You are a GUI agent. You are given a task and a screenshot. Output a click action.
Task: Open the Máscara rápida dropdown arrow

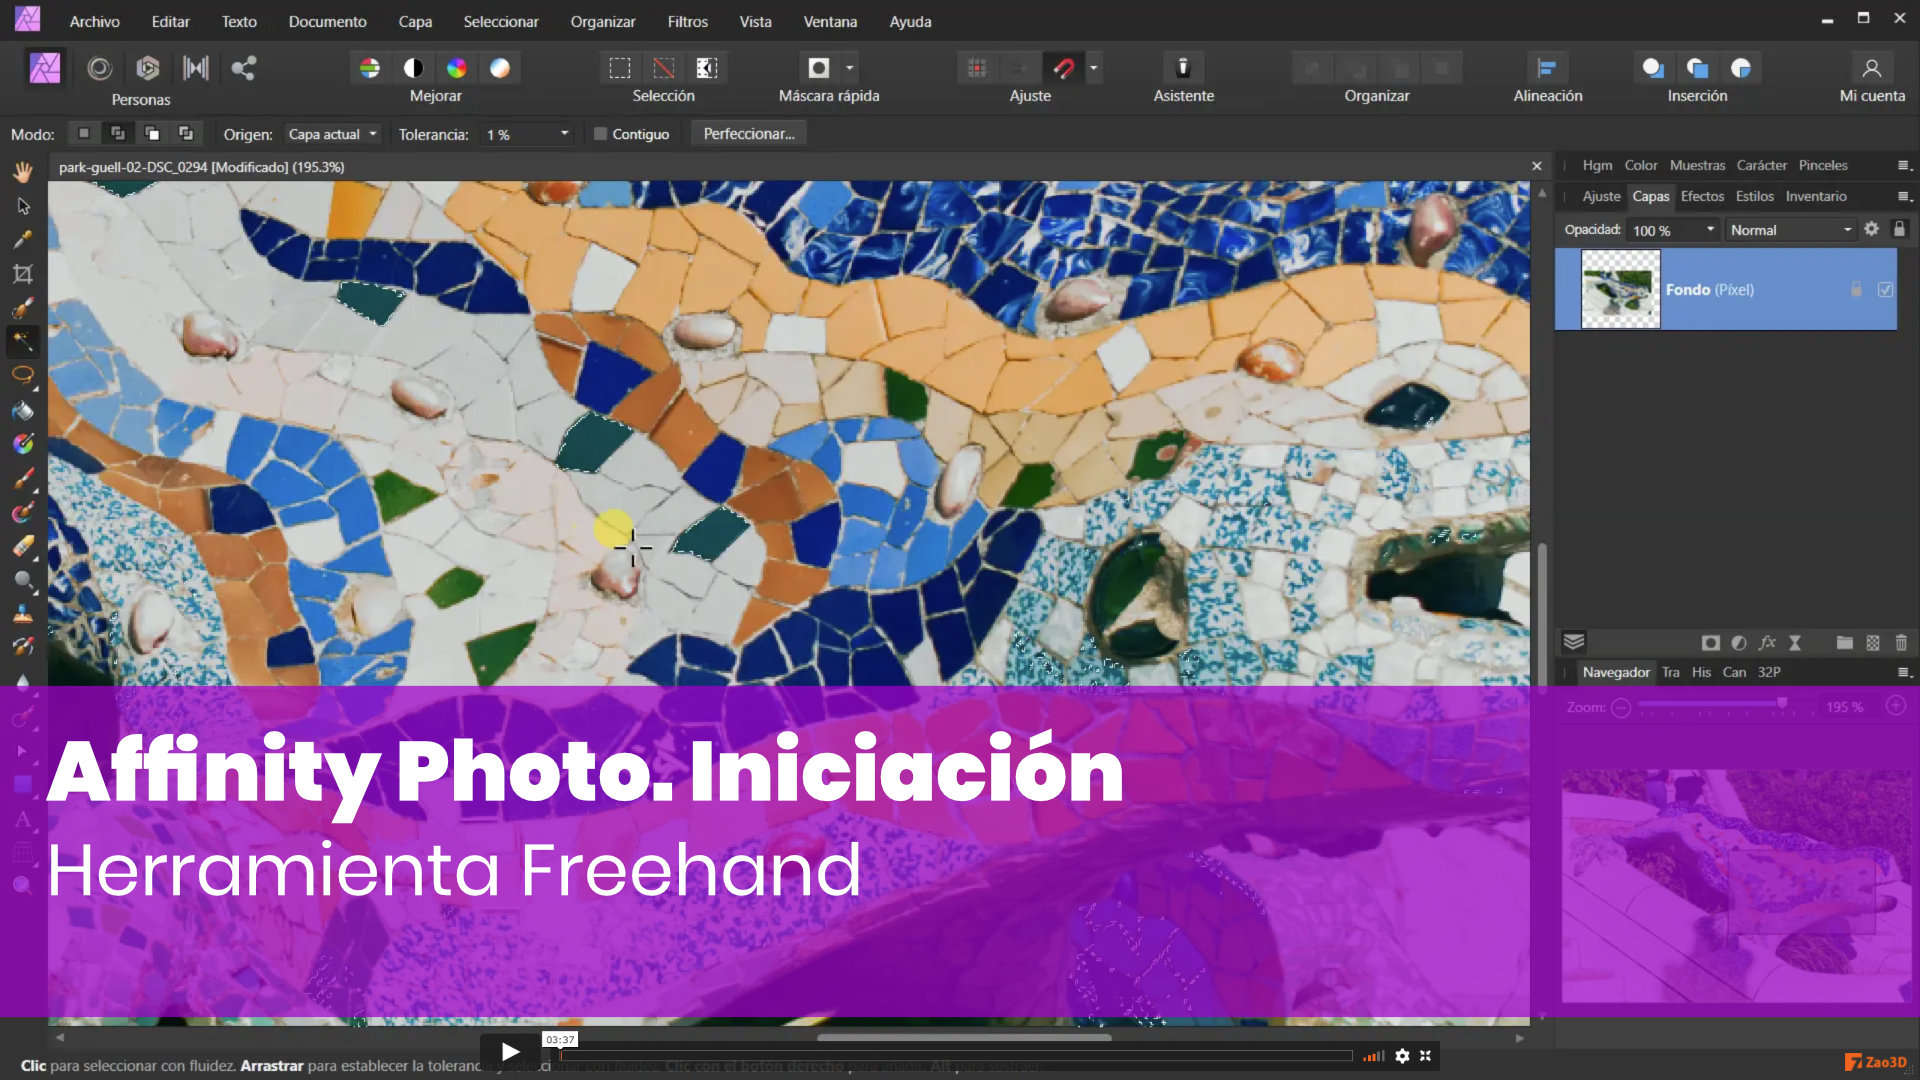(850, 68)
